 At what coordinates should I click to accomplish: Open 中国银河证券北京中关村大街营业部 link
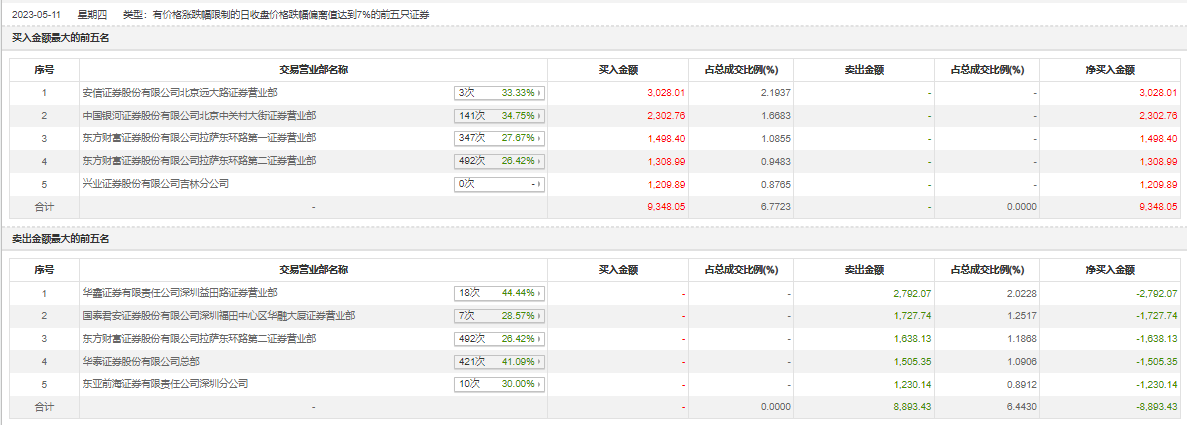coord(199,115)
